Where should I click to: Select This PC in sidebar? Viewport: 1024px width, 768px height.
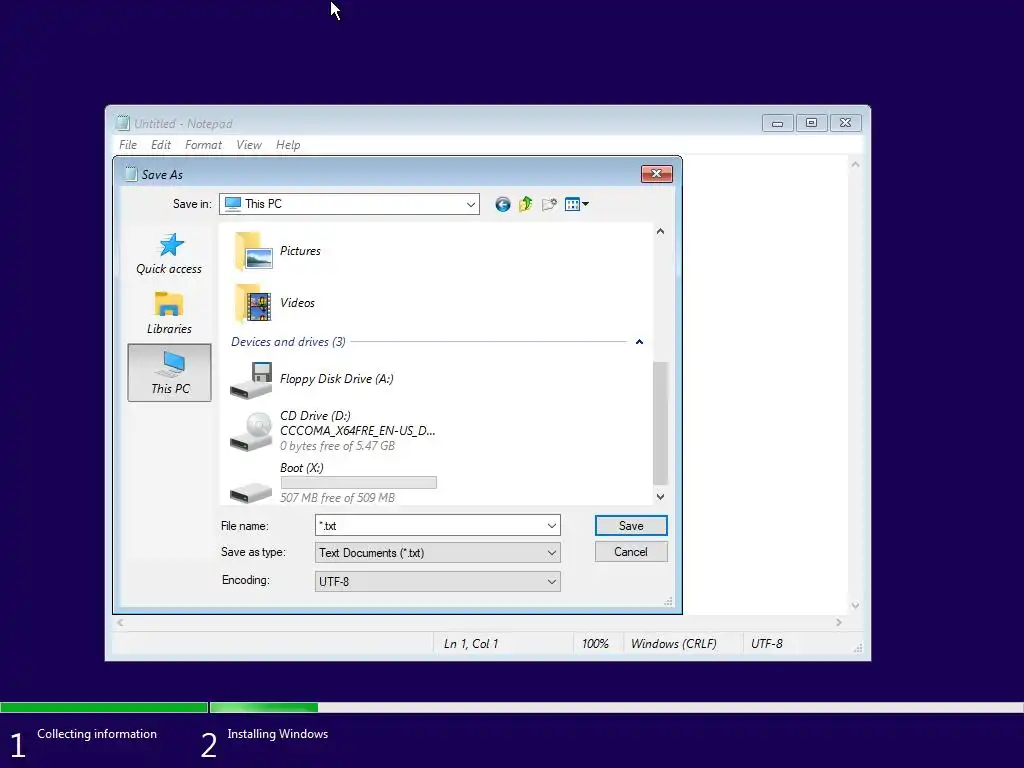click(170, 373)
